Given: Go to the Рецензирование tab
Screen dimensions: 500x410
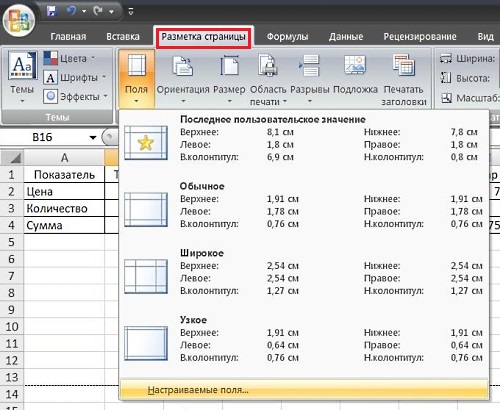Looking at the screenshot, I should click(x=420, y=36).
